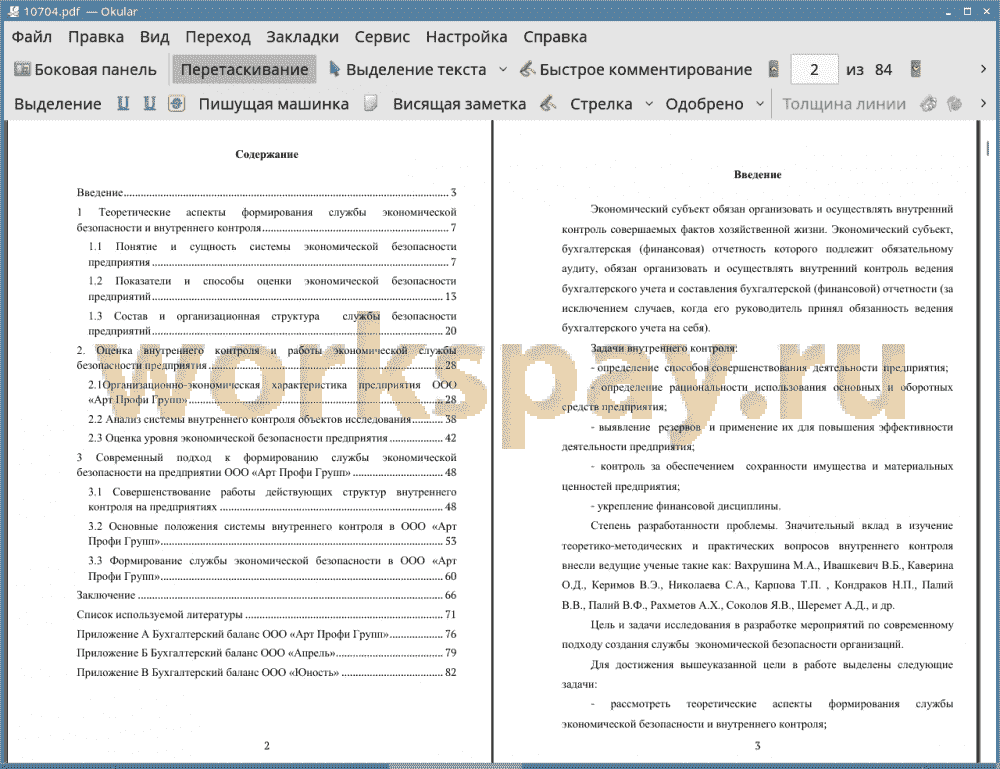
Task: Click the Приложение В contents line
Action: pos(267,672)
